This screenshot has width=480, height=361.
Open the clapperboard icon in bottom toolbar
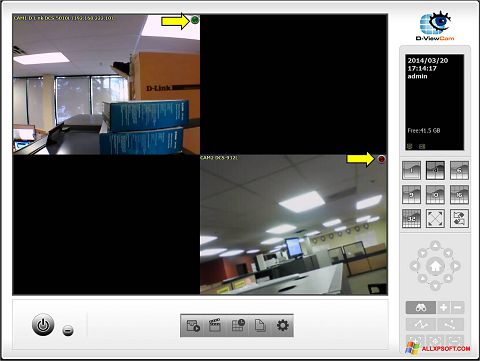coord(215,325)
